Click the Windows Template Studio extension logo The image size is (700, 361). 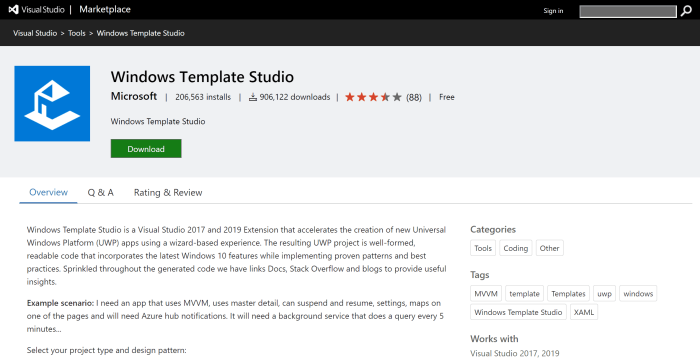[x=52, y=104]
